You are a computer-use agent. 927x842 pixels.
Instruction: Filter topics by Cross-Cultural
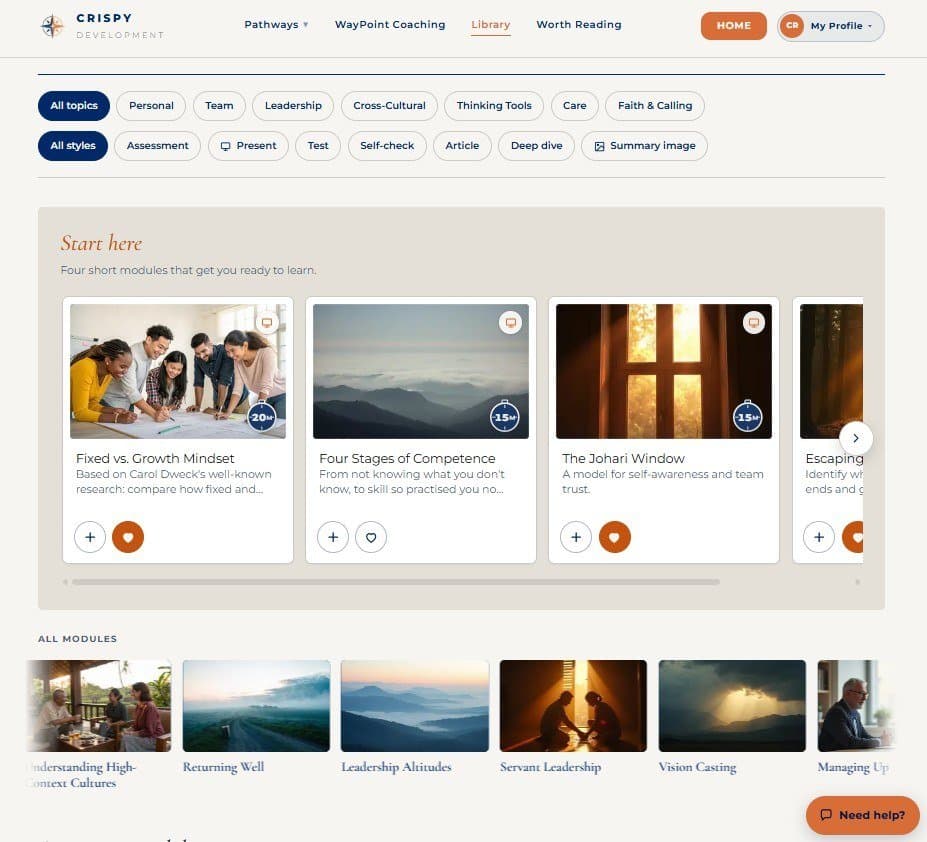point(390,106)
